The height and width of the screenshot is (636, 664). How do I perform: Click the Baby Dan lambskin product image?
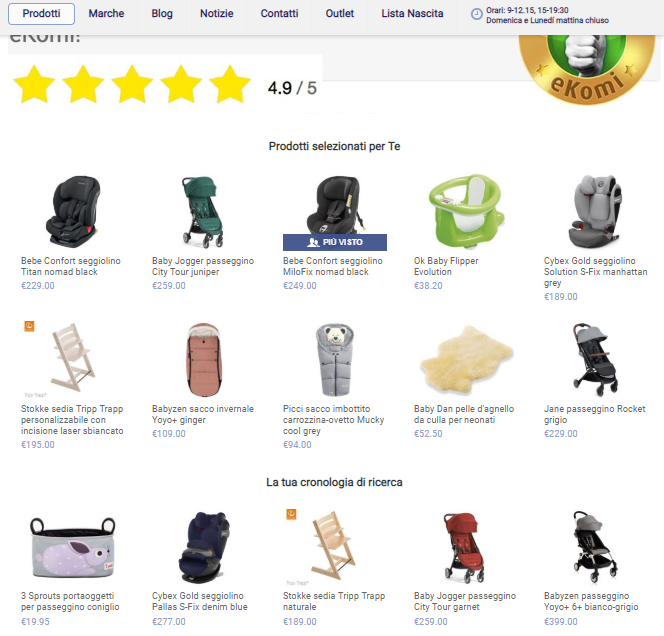pos(466,359)
